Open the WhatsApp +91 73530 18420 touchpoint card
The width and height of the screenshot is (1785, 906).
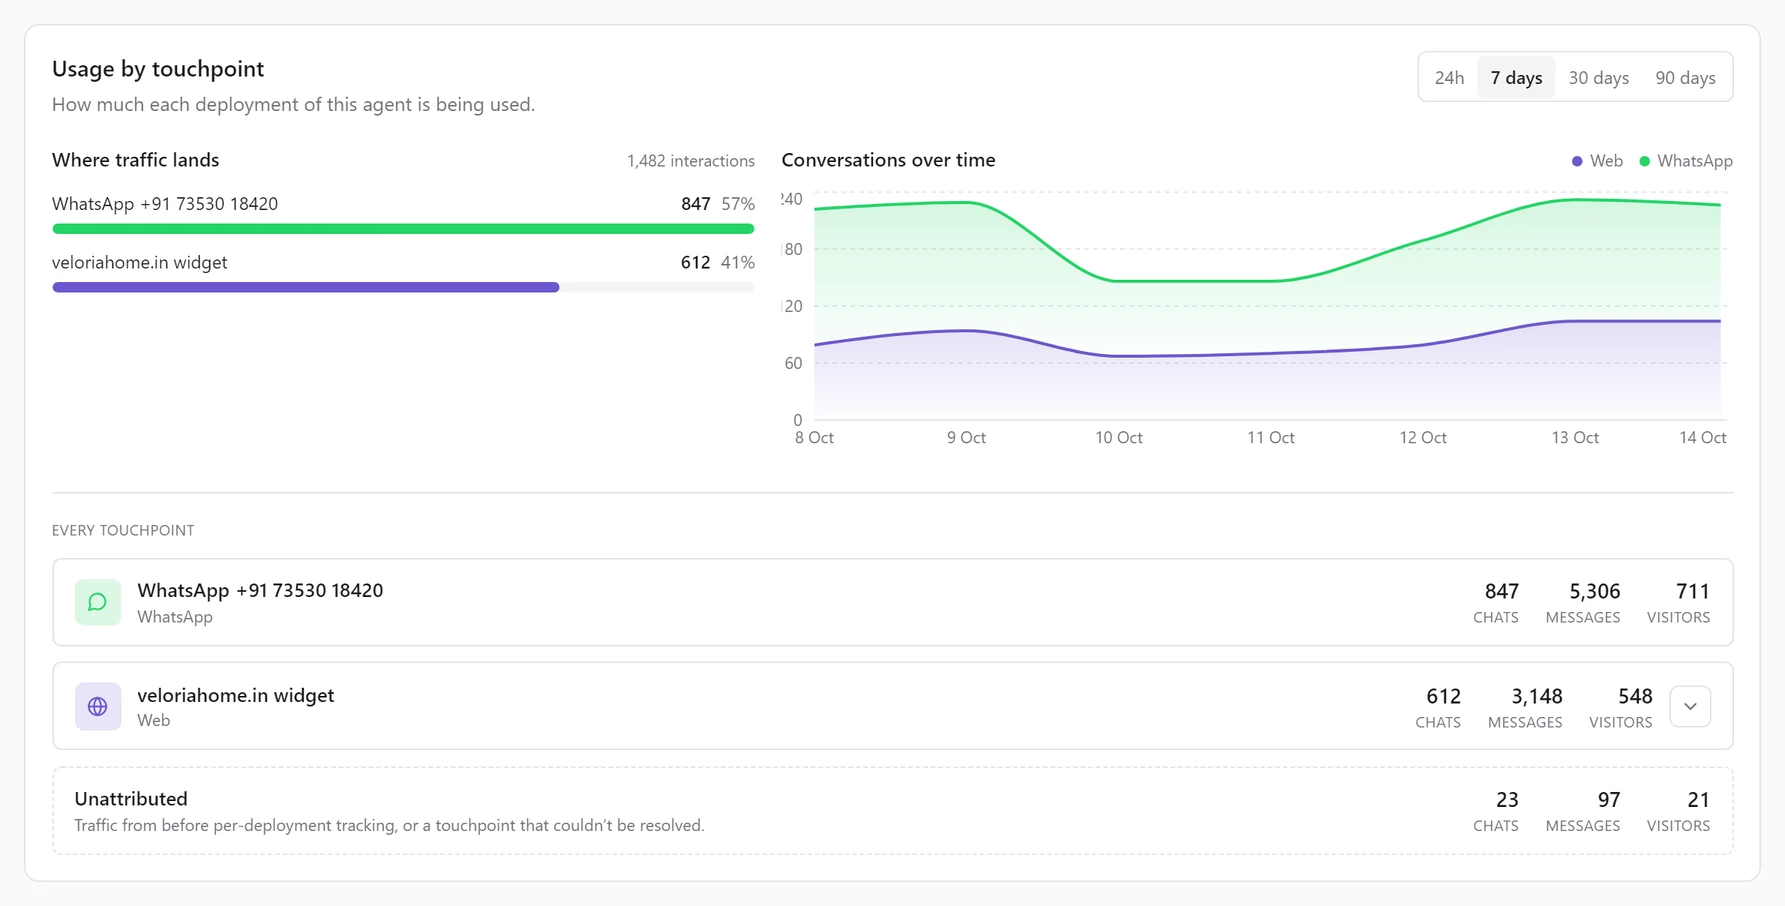click(892, 602)
